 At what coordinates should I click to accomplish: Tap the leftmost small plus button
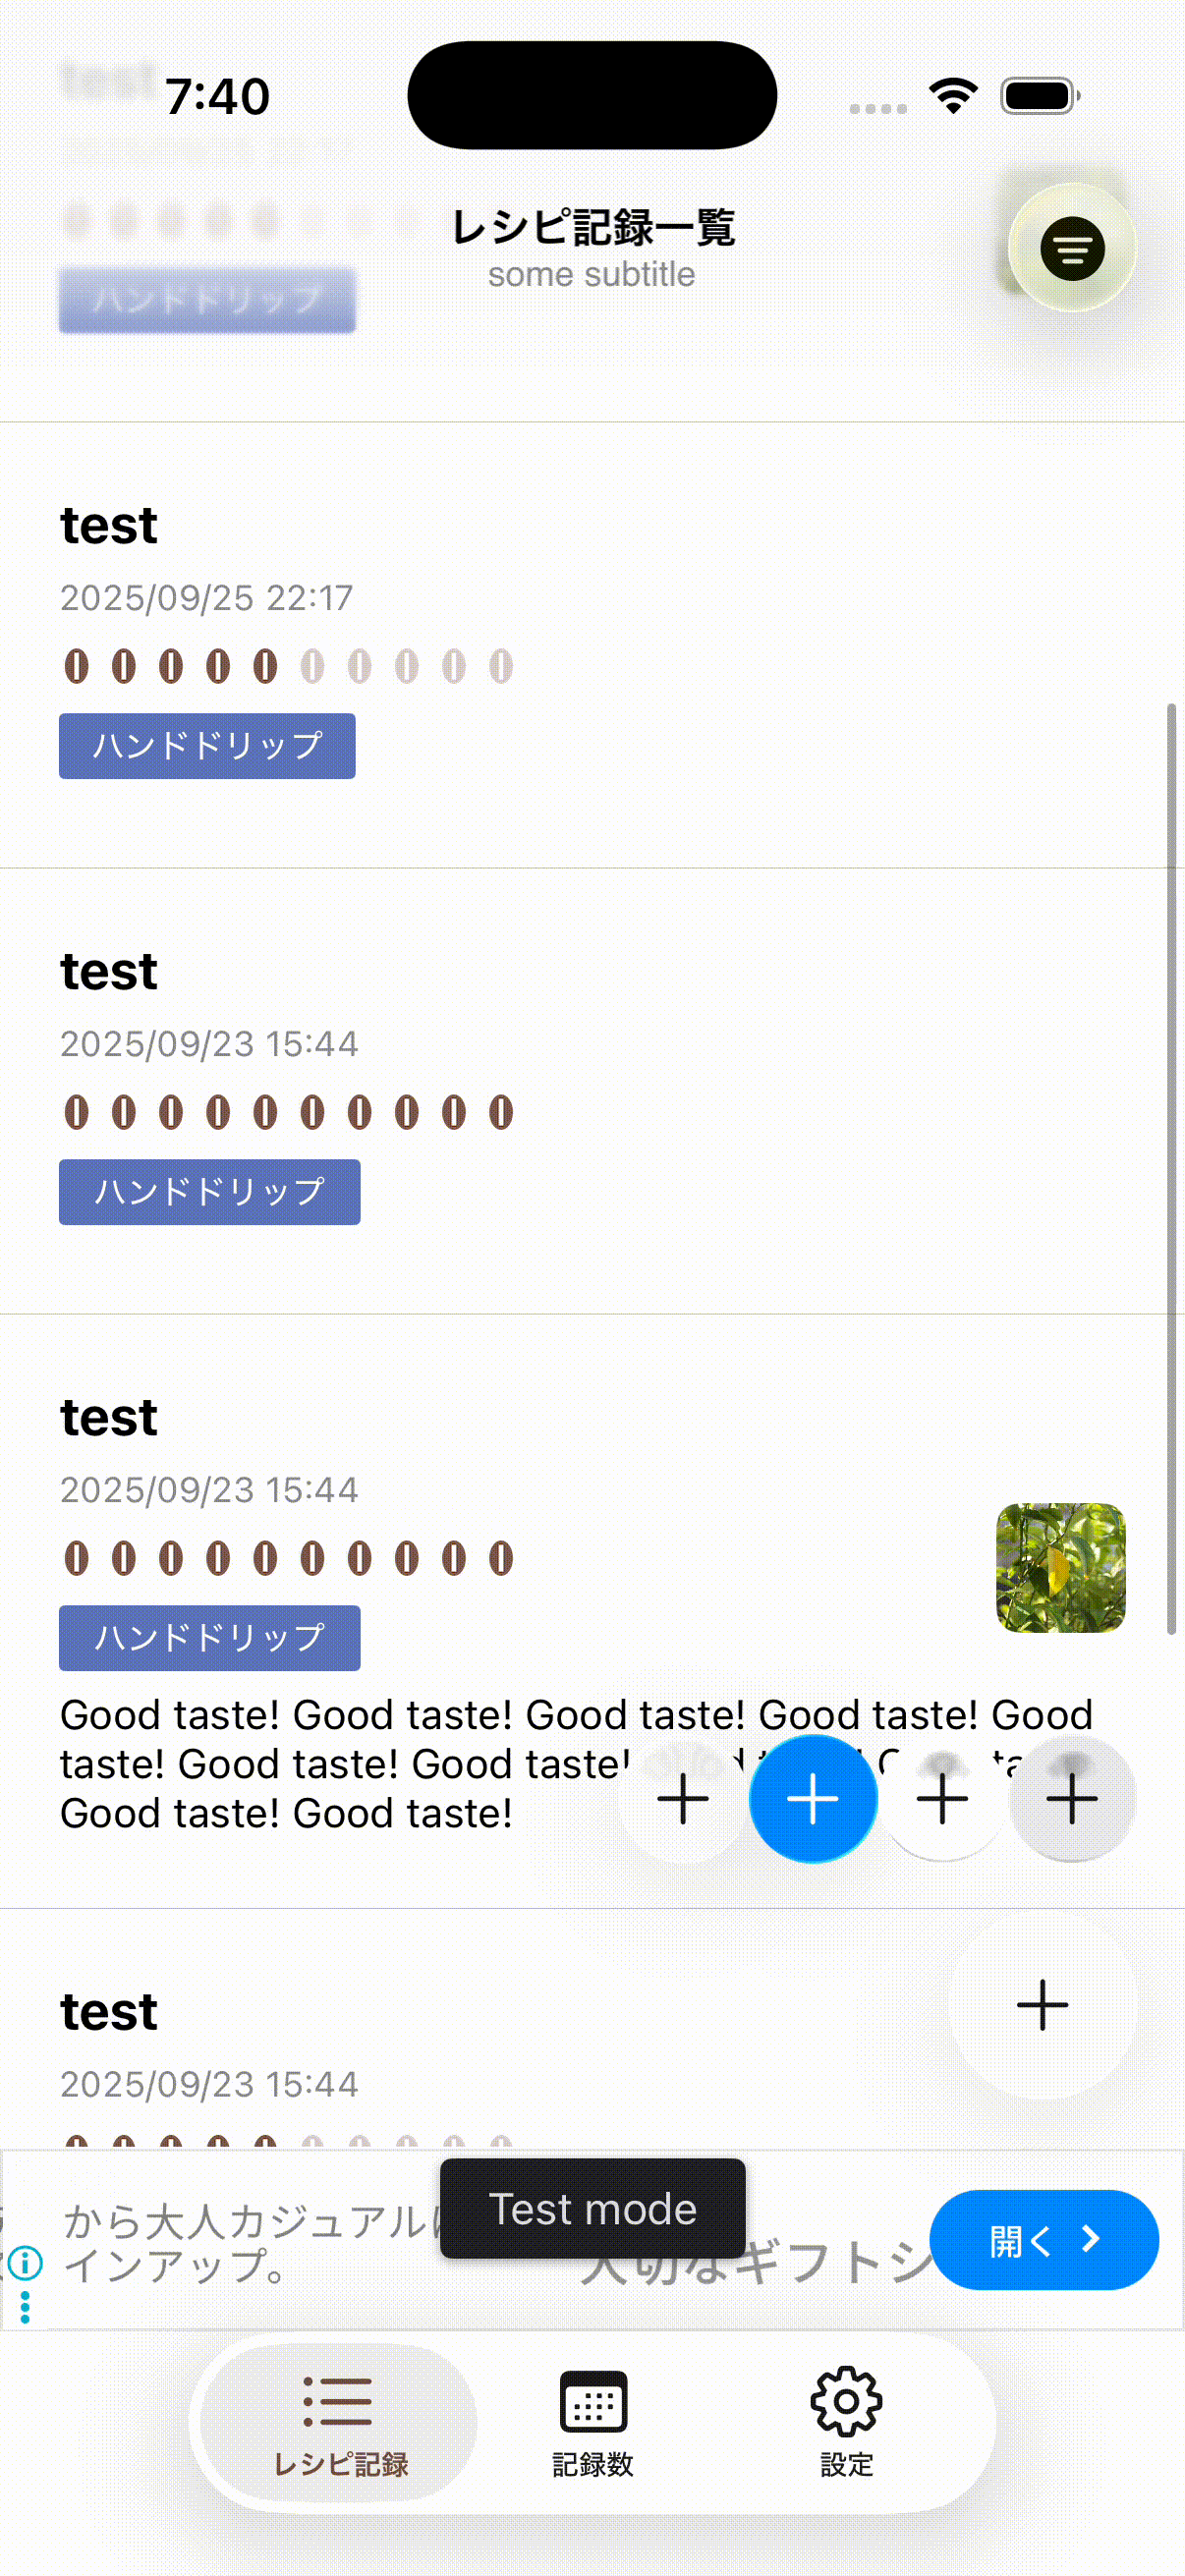point(683,1798)
